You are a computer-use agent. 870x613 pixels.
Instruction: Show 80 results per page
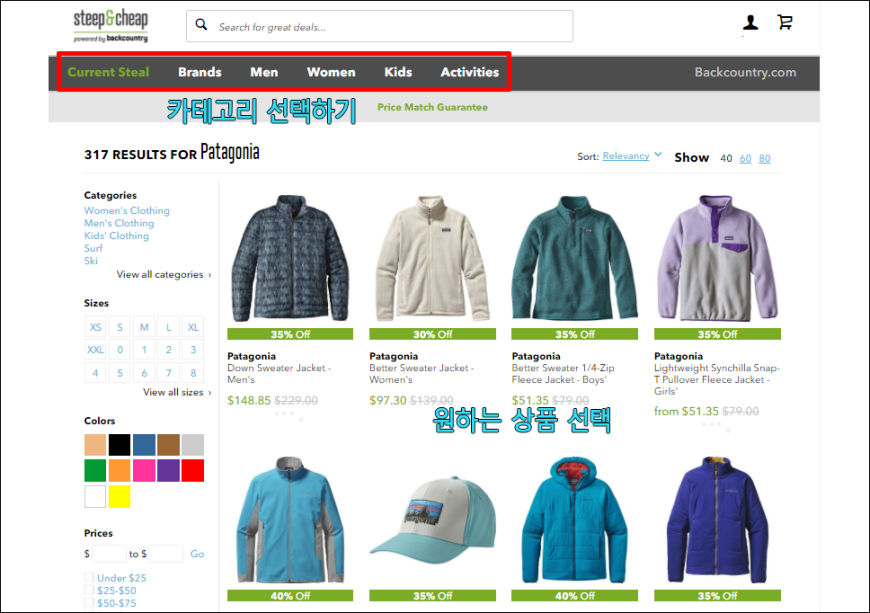(765, 159)
